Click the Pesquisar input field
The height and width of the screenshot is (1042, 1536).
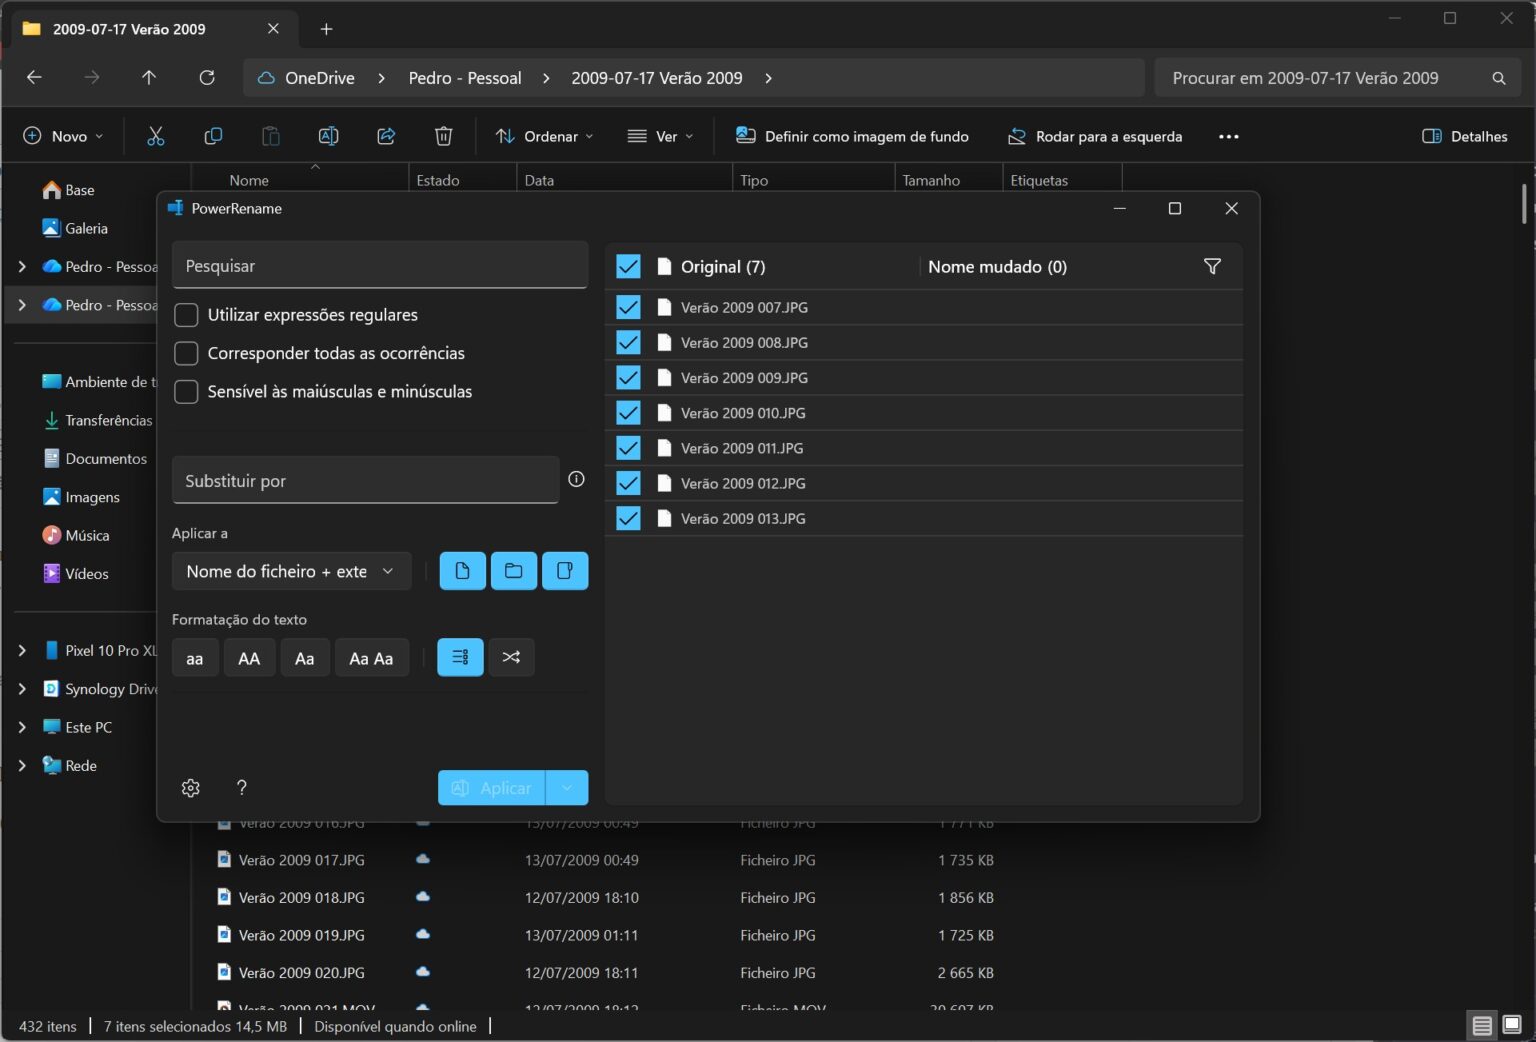pos(379,266)
